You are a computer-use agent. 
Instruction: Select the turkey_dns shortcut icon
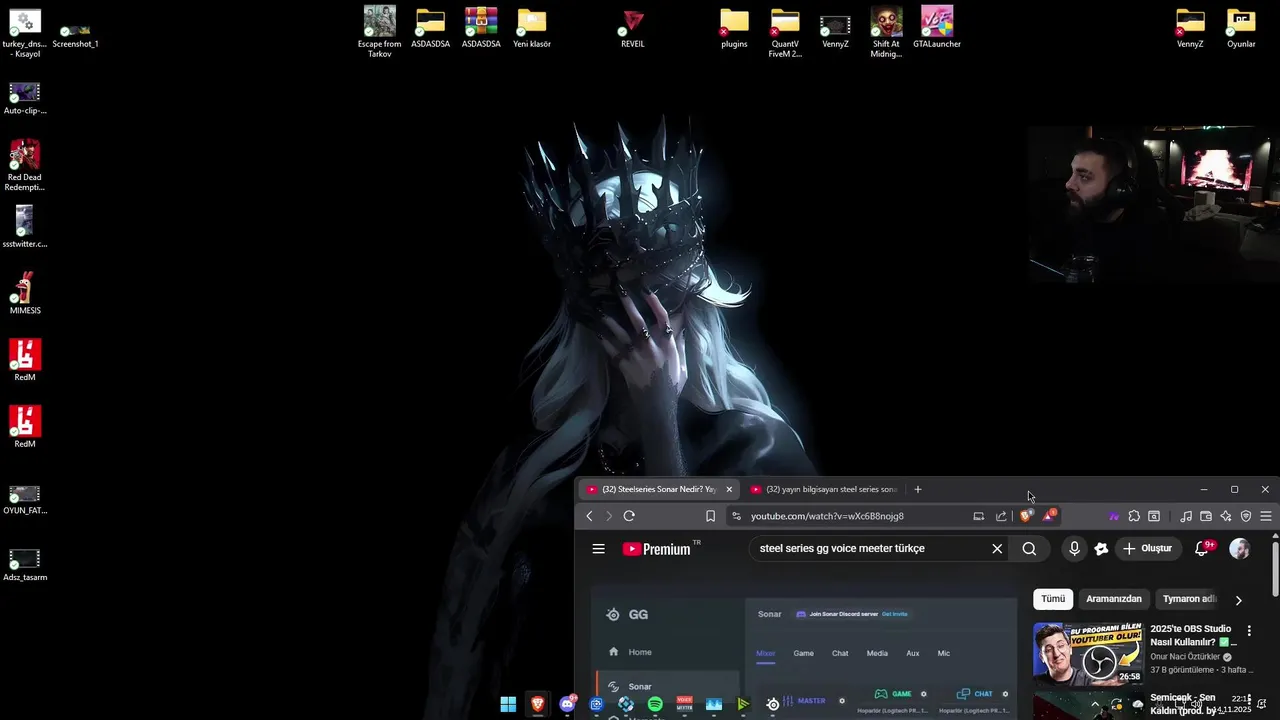click(25, 33)
